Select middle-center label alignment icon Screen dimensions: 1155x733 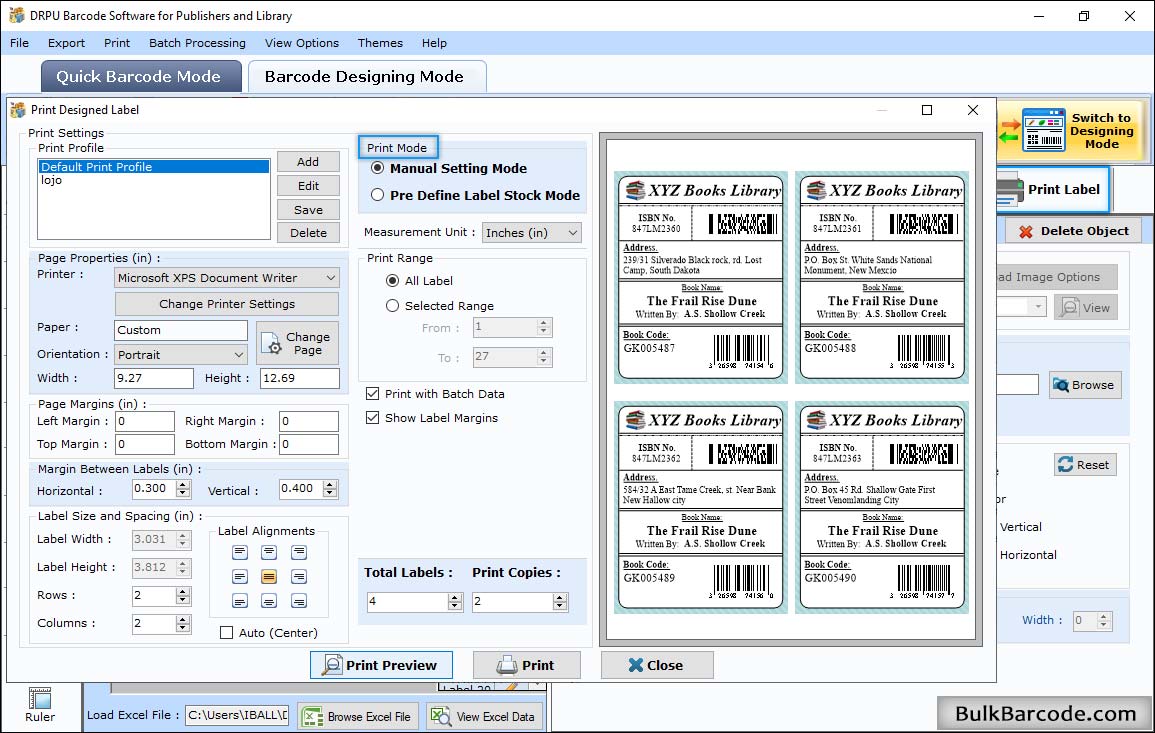pos(269,576)
